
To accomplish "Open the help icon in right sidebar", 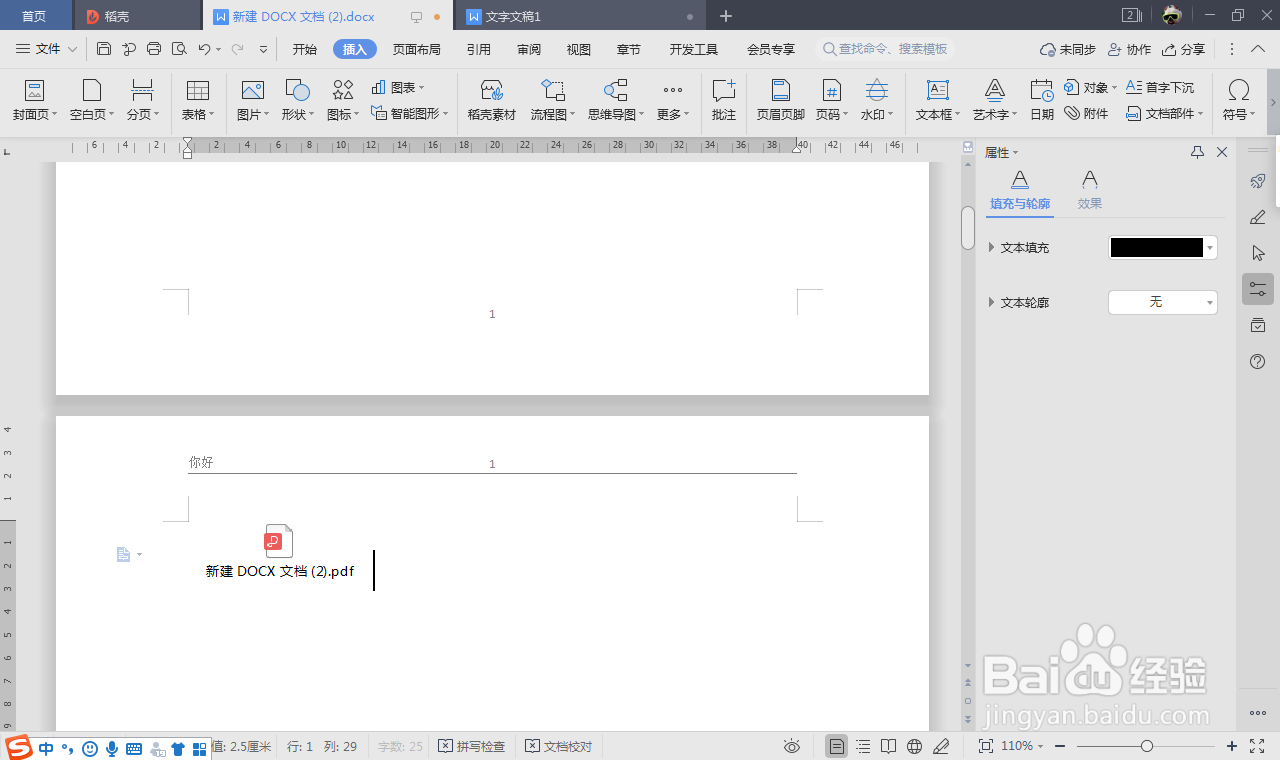I will [x=1258, y=361].
